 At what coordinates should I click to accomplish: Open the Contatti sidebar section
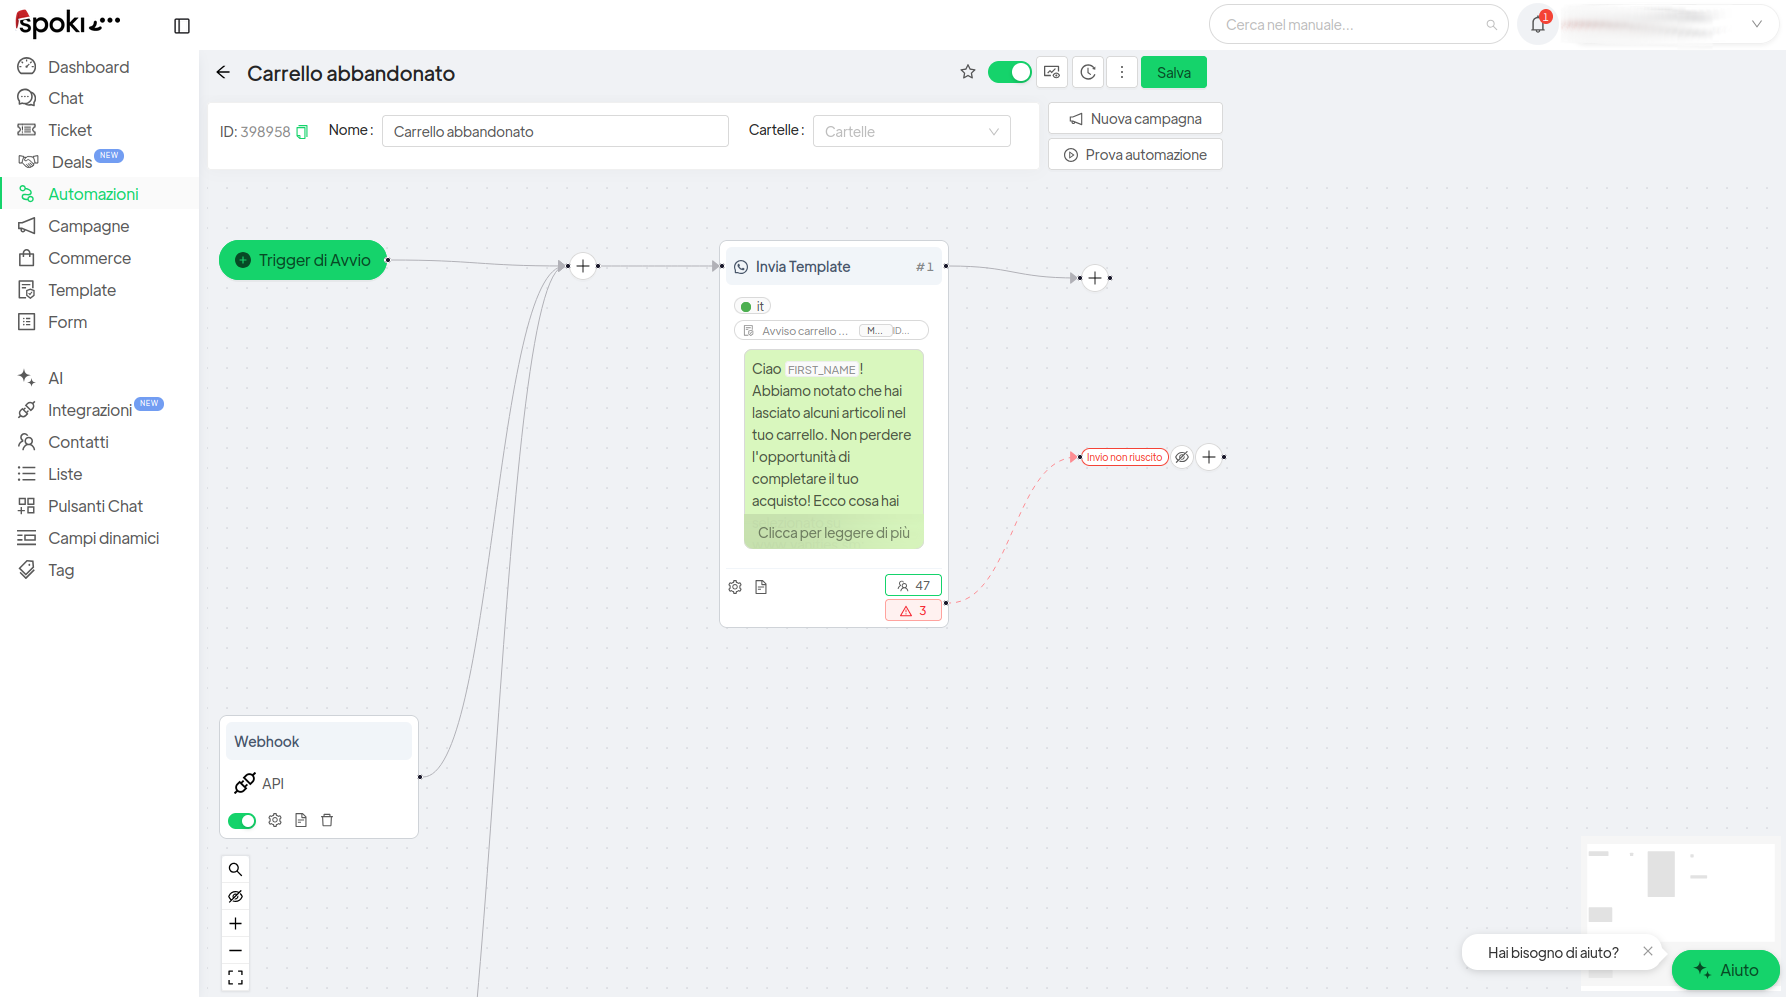78,442
